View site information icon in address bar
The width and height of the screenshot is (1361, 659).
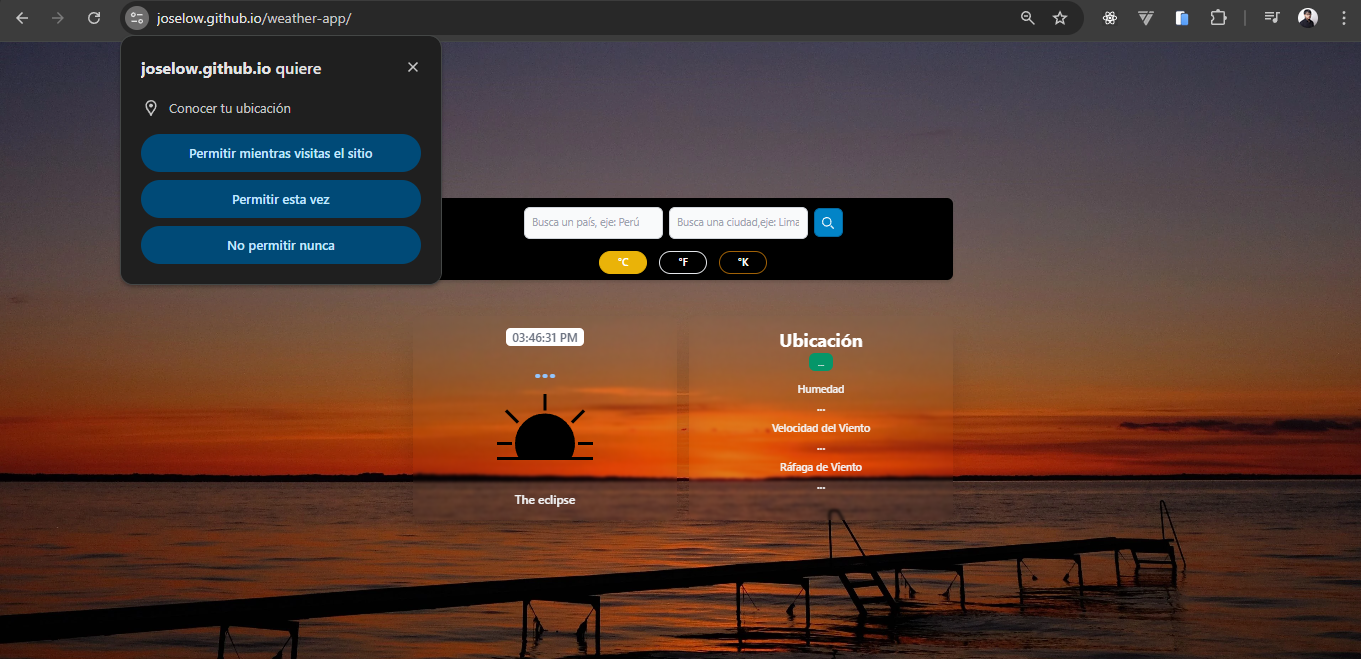tap(137, 18)
